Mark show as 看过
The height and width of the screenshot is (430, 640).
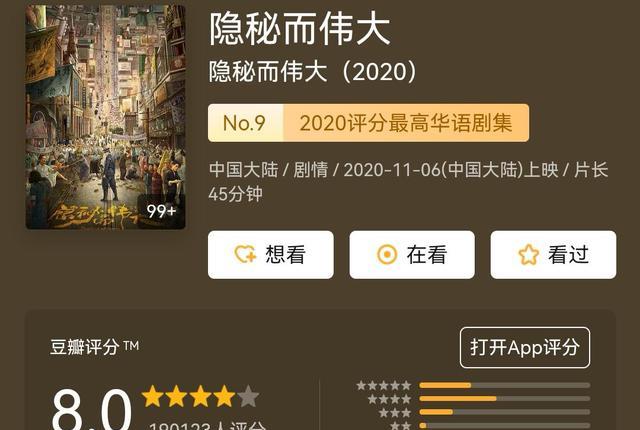(553, 255)
